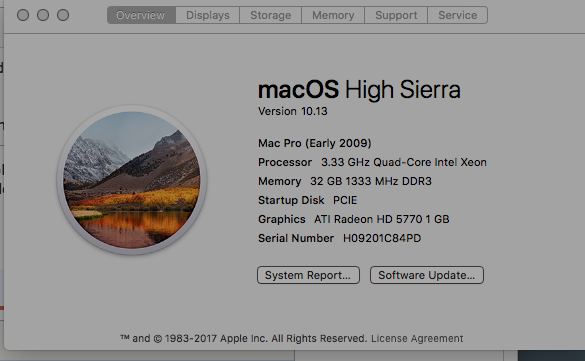Click the Mac Pro (Early 2009) text

[315, 143]
